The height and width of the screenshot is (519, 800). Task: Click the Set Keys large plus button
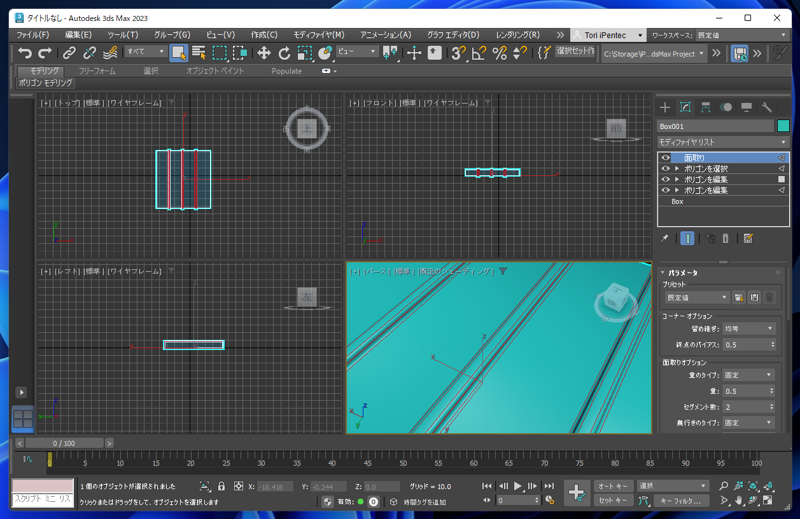pyautogui.click(x=577, y=493)
